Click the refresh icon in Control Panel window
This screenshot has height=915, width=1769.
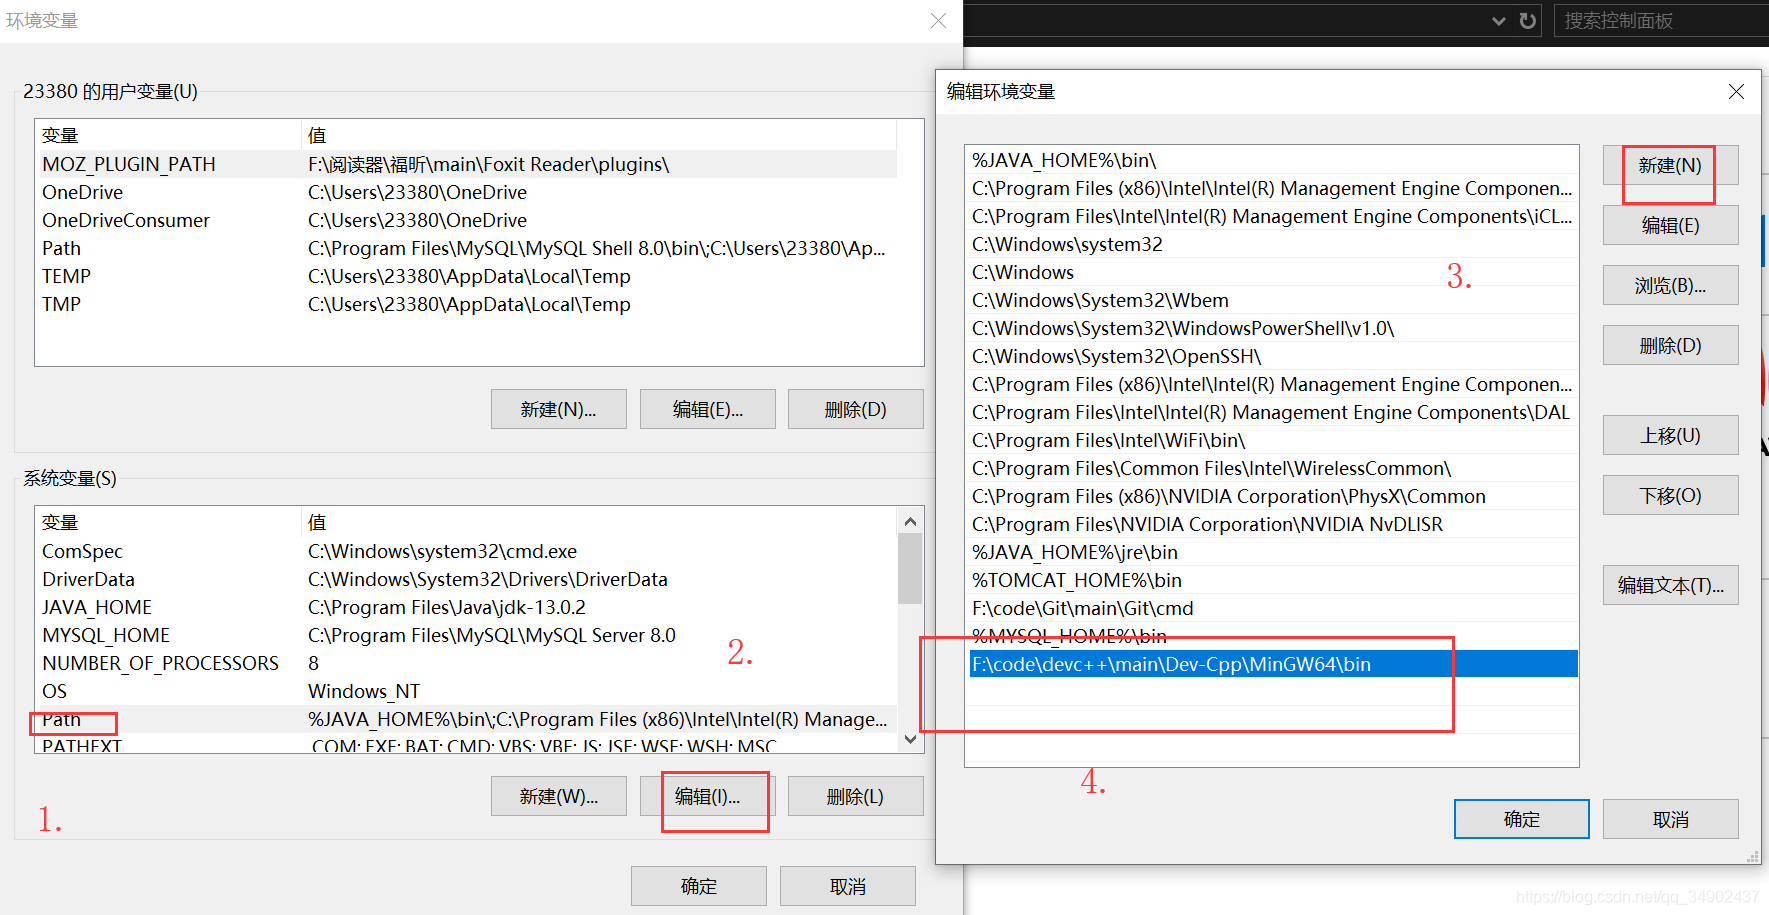(x=1527, y=20)
